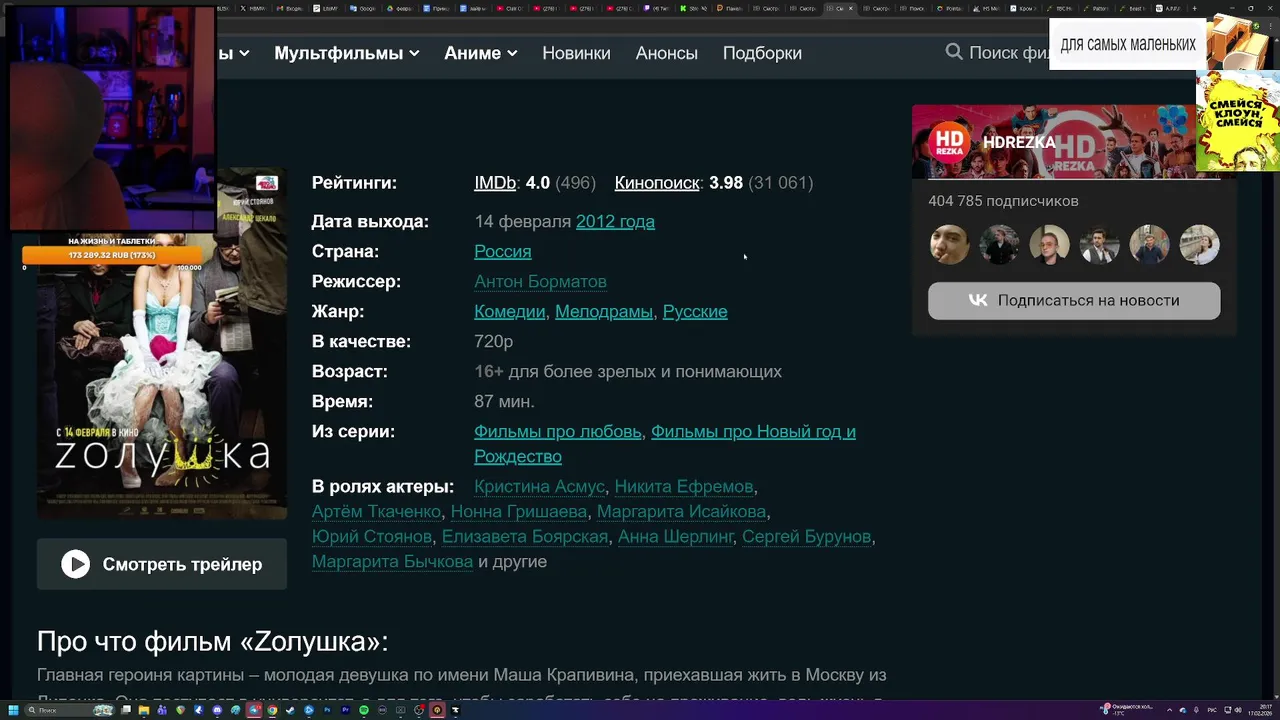Viewport: 1280px width, 720px height.
Task: Open the Русские genre link
Action: [x=695, y=312]
